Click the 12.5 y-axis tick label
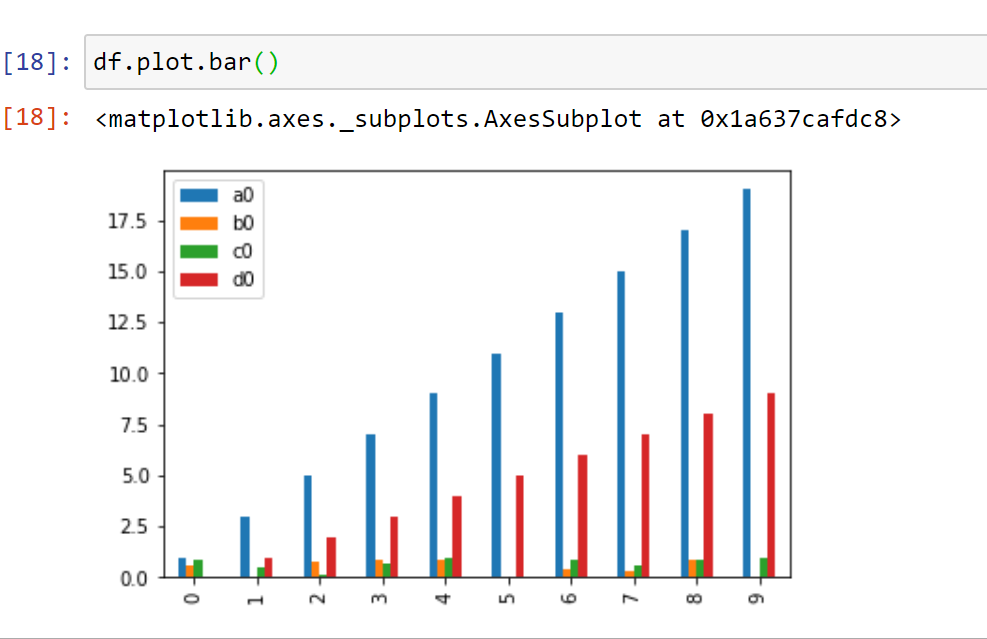This screenshot has width=987, height=639. [127, 323]
